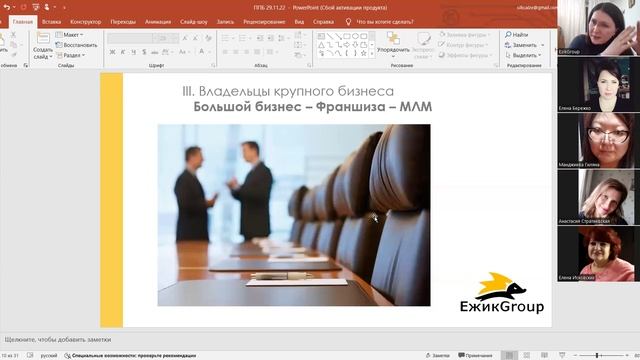Viewport: 640px width, 360px height.
Task: Click the font name input box
Action: click(130, 38)
